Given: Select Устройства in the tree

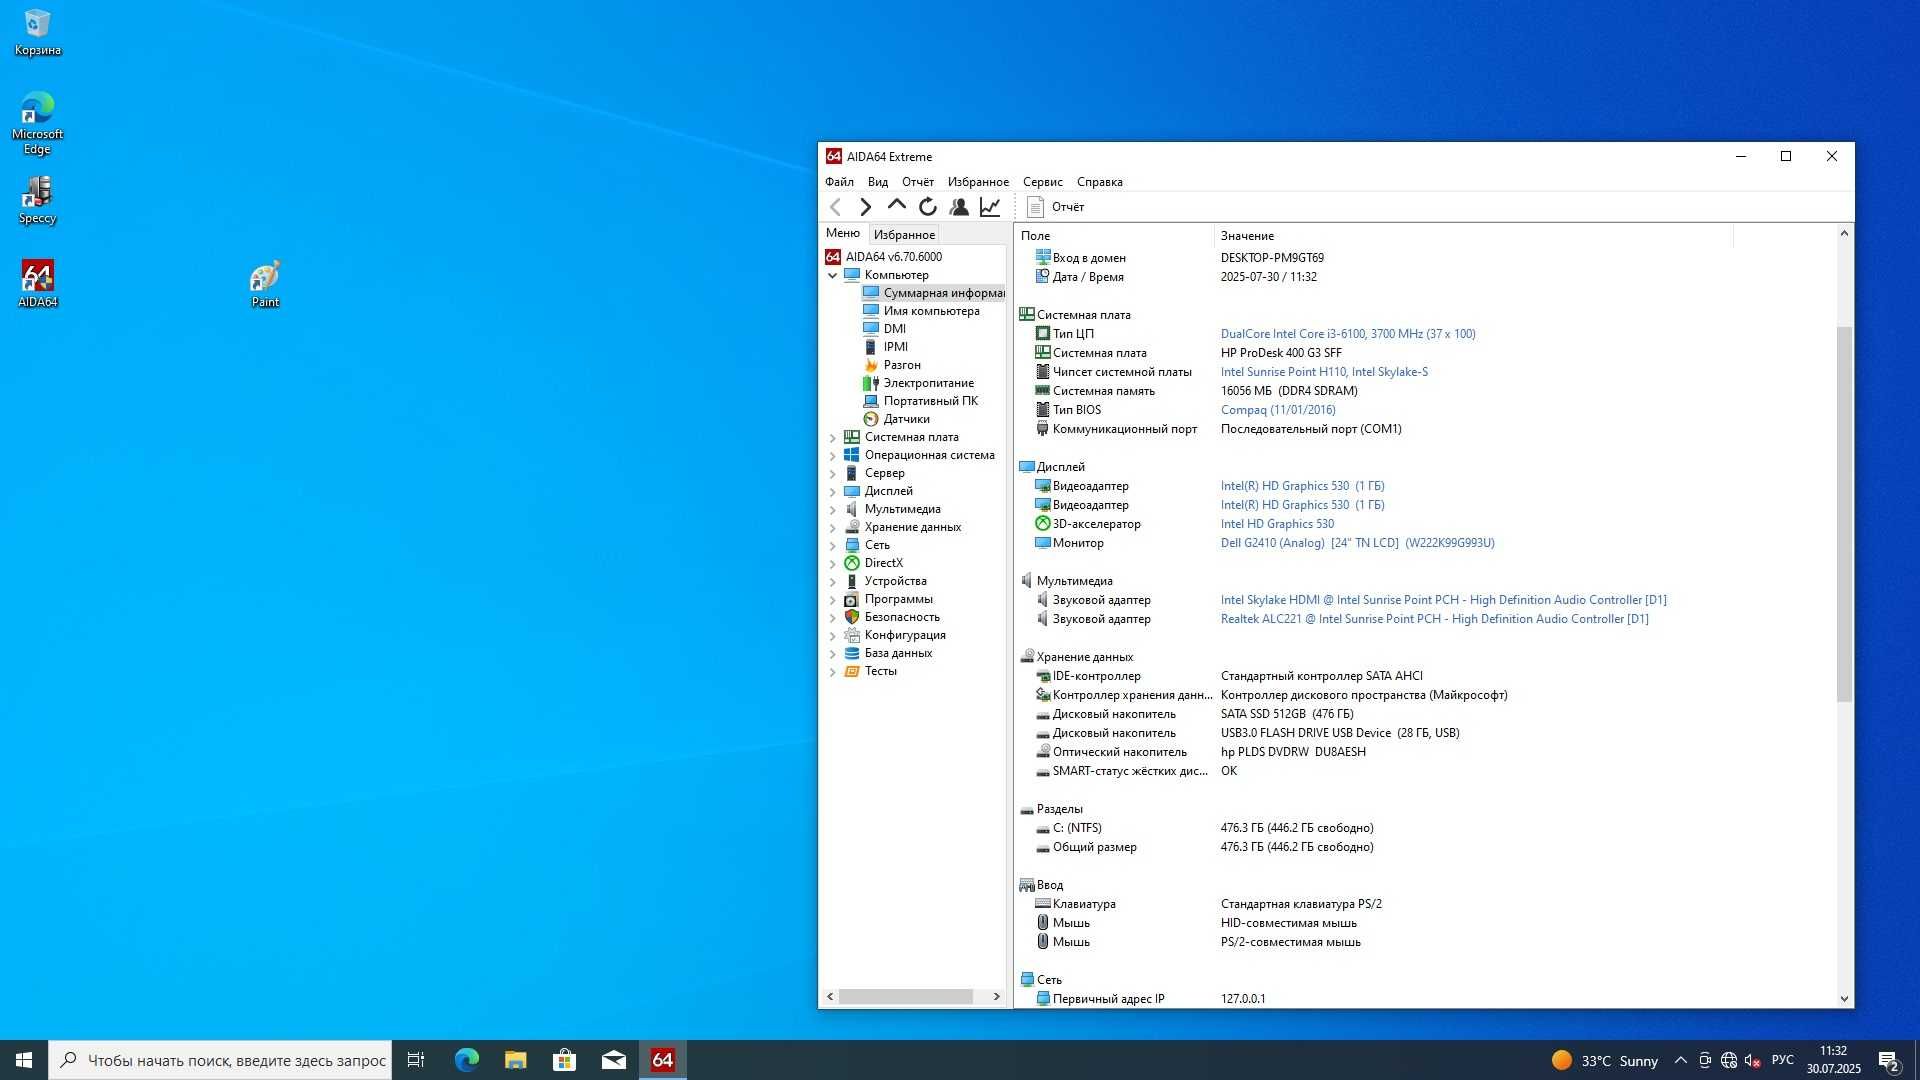Looking at the screenshot, I should 885,581.
